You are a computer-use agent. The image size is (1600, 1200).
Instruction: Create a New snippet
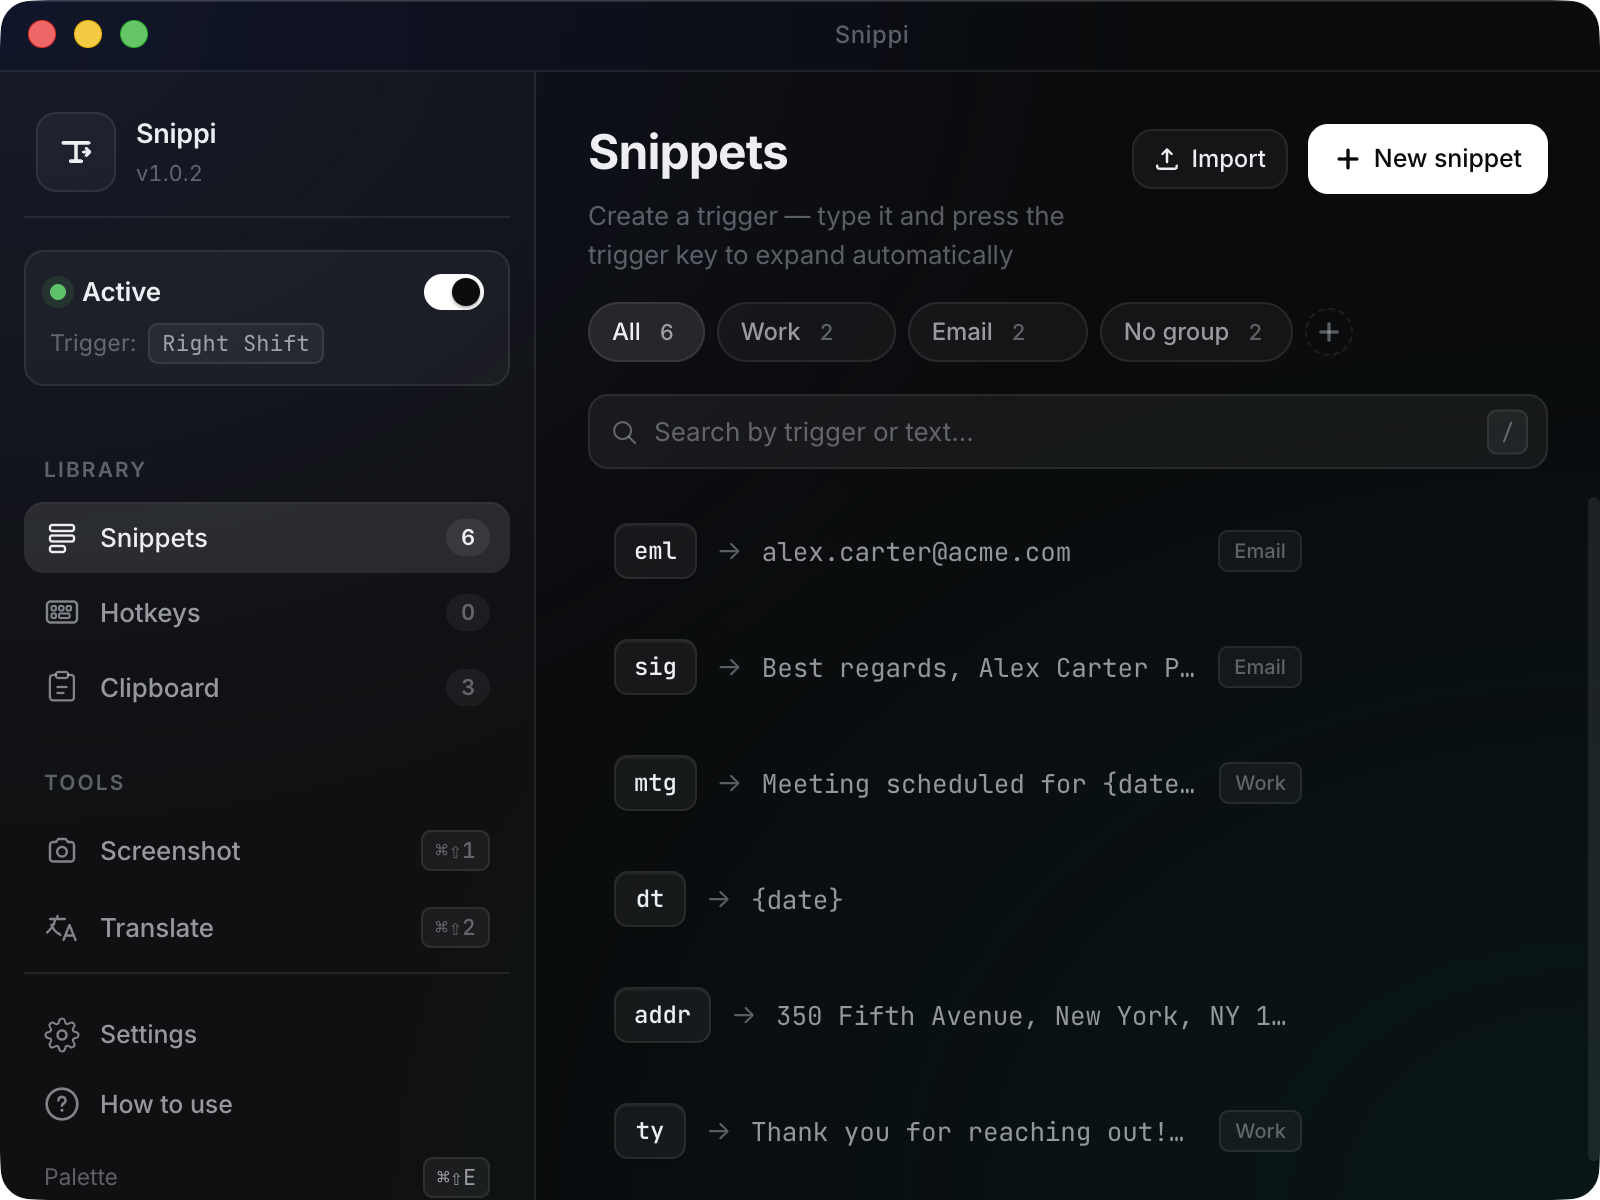click(x=1428, y=159)
